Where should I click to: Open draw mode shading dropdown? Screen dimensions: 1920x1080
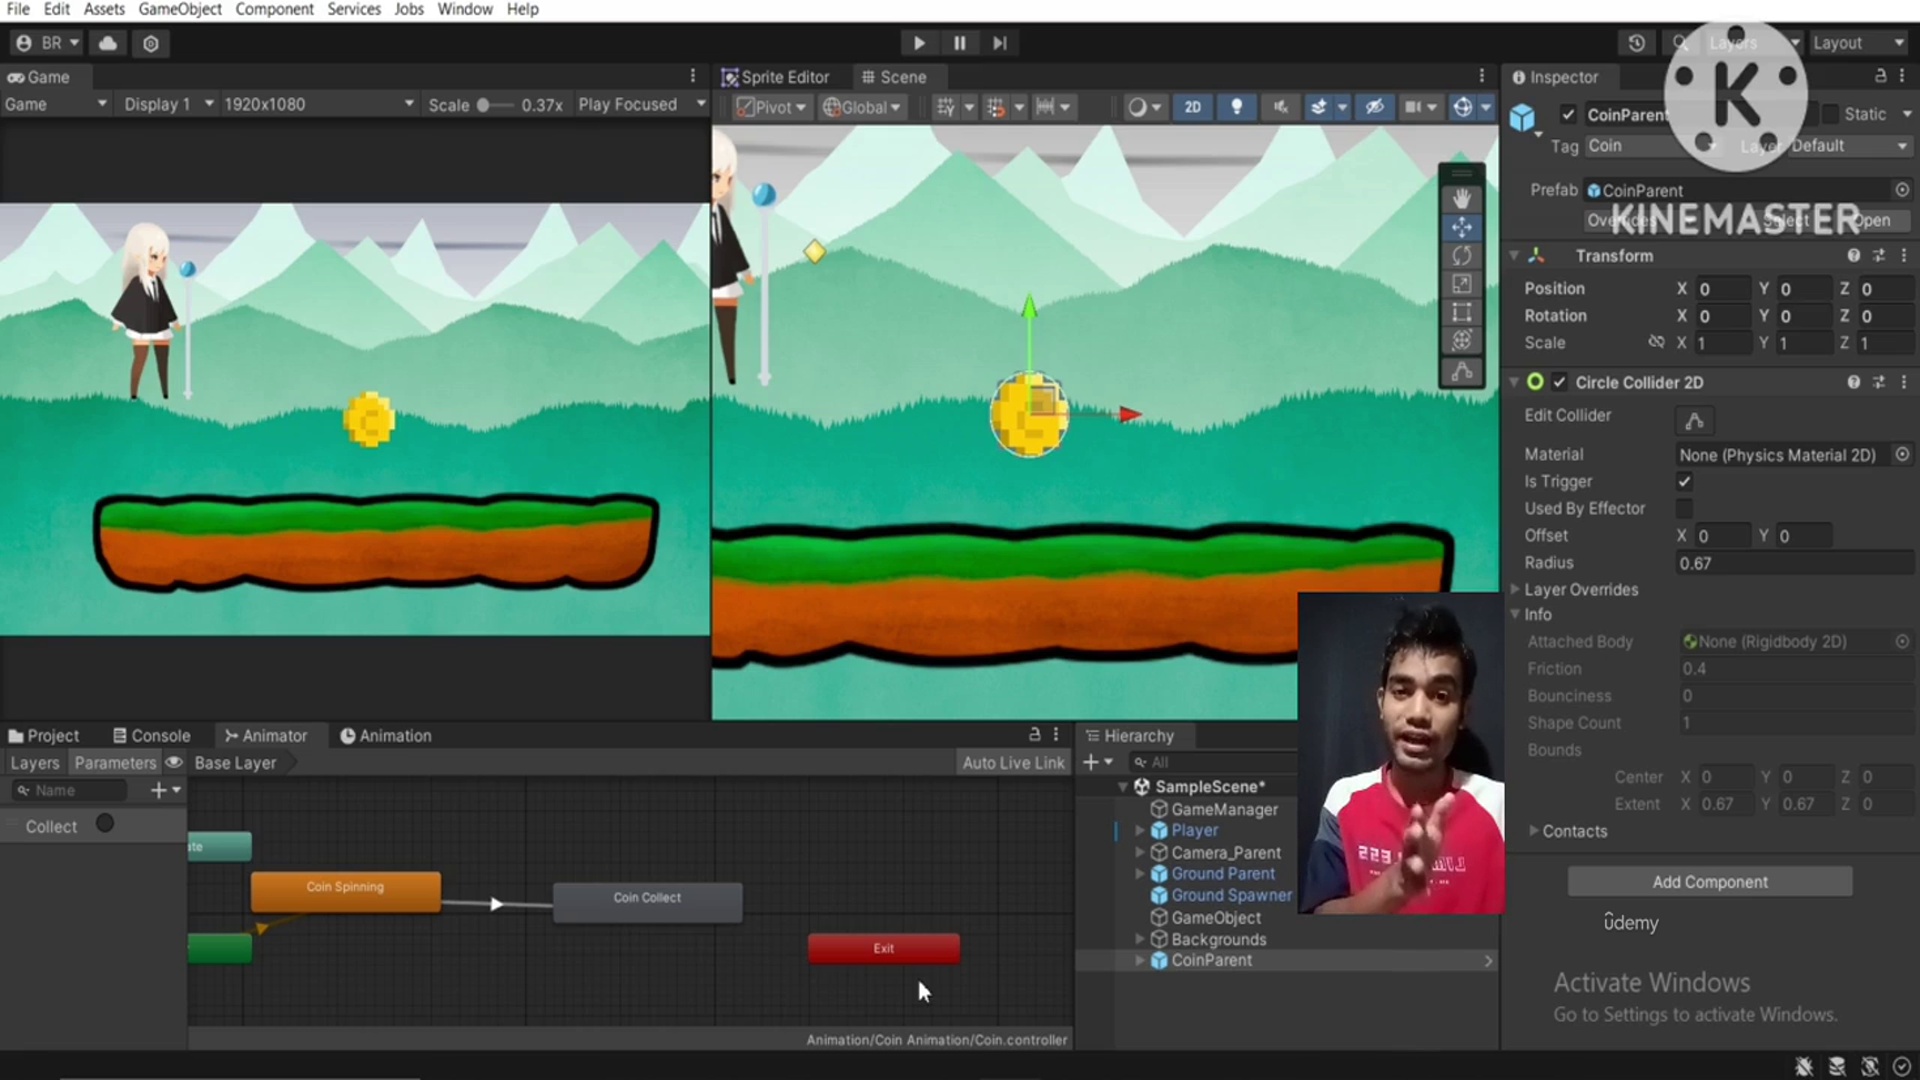pyautogui.click(x=1144, y=107)
